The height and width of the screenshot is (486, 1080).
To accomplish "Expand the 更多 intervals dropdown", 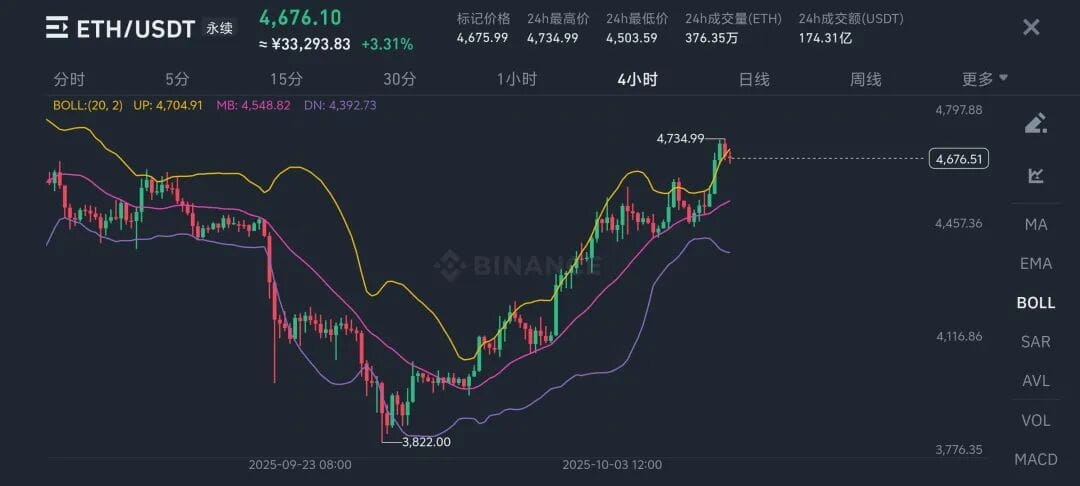I will pyautogui.click(x=985, y=79).
